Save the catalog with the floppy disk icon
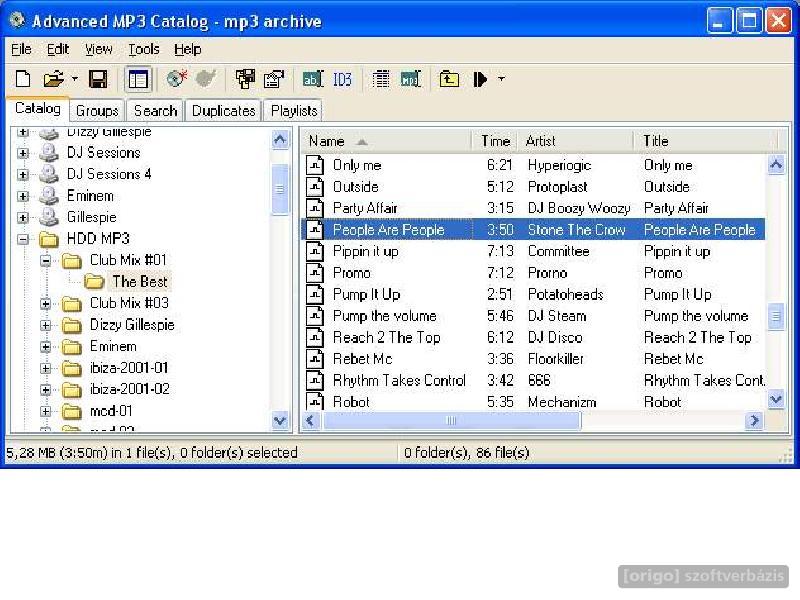 (98, 80)
